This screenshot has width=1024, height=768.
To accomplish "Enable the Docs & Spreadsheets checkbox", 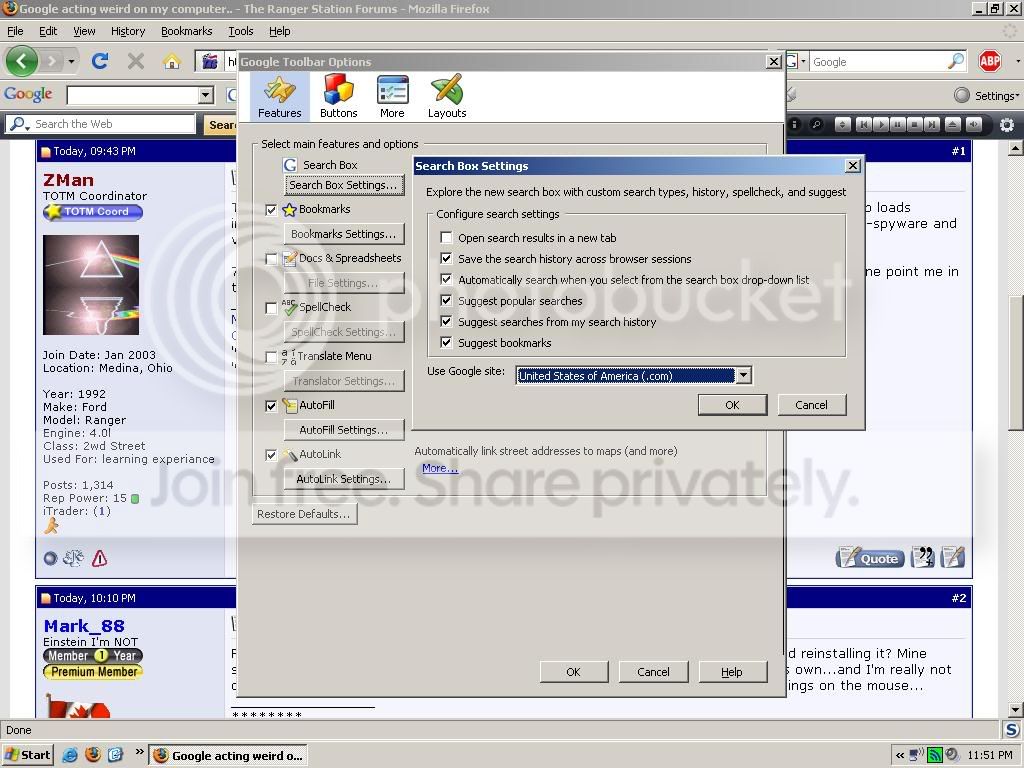I will (x=271, y=259).
